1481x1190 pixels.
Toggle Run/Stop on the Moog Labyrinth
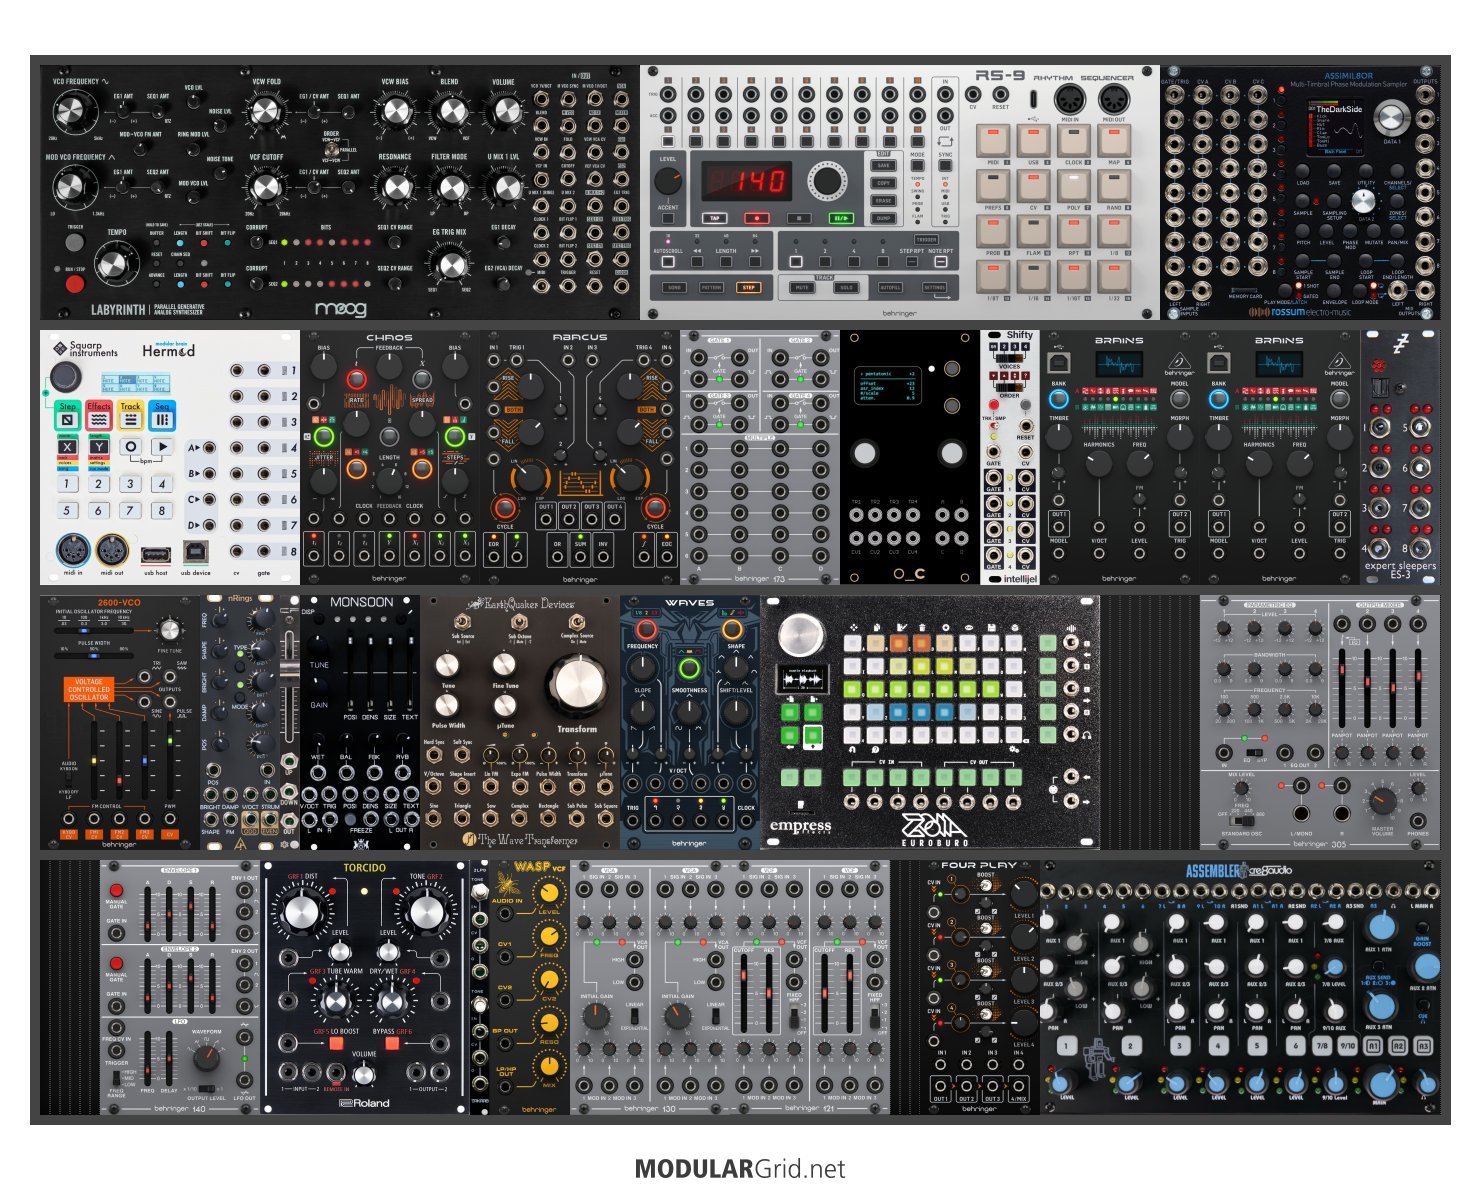coord(75,284)
